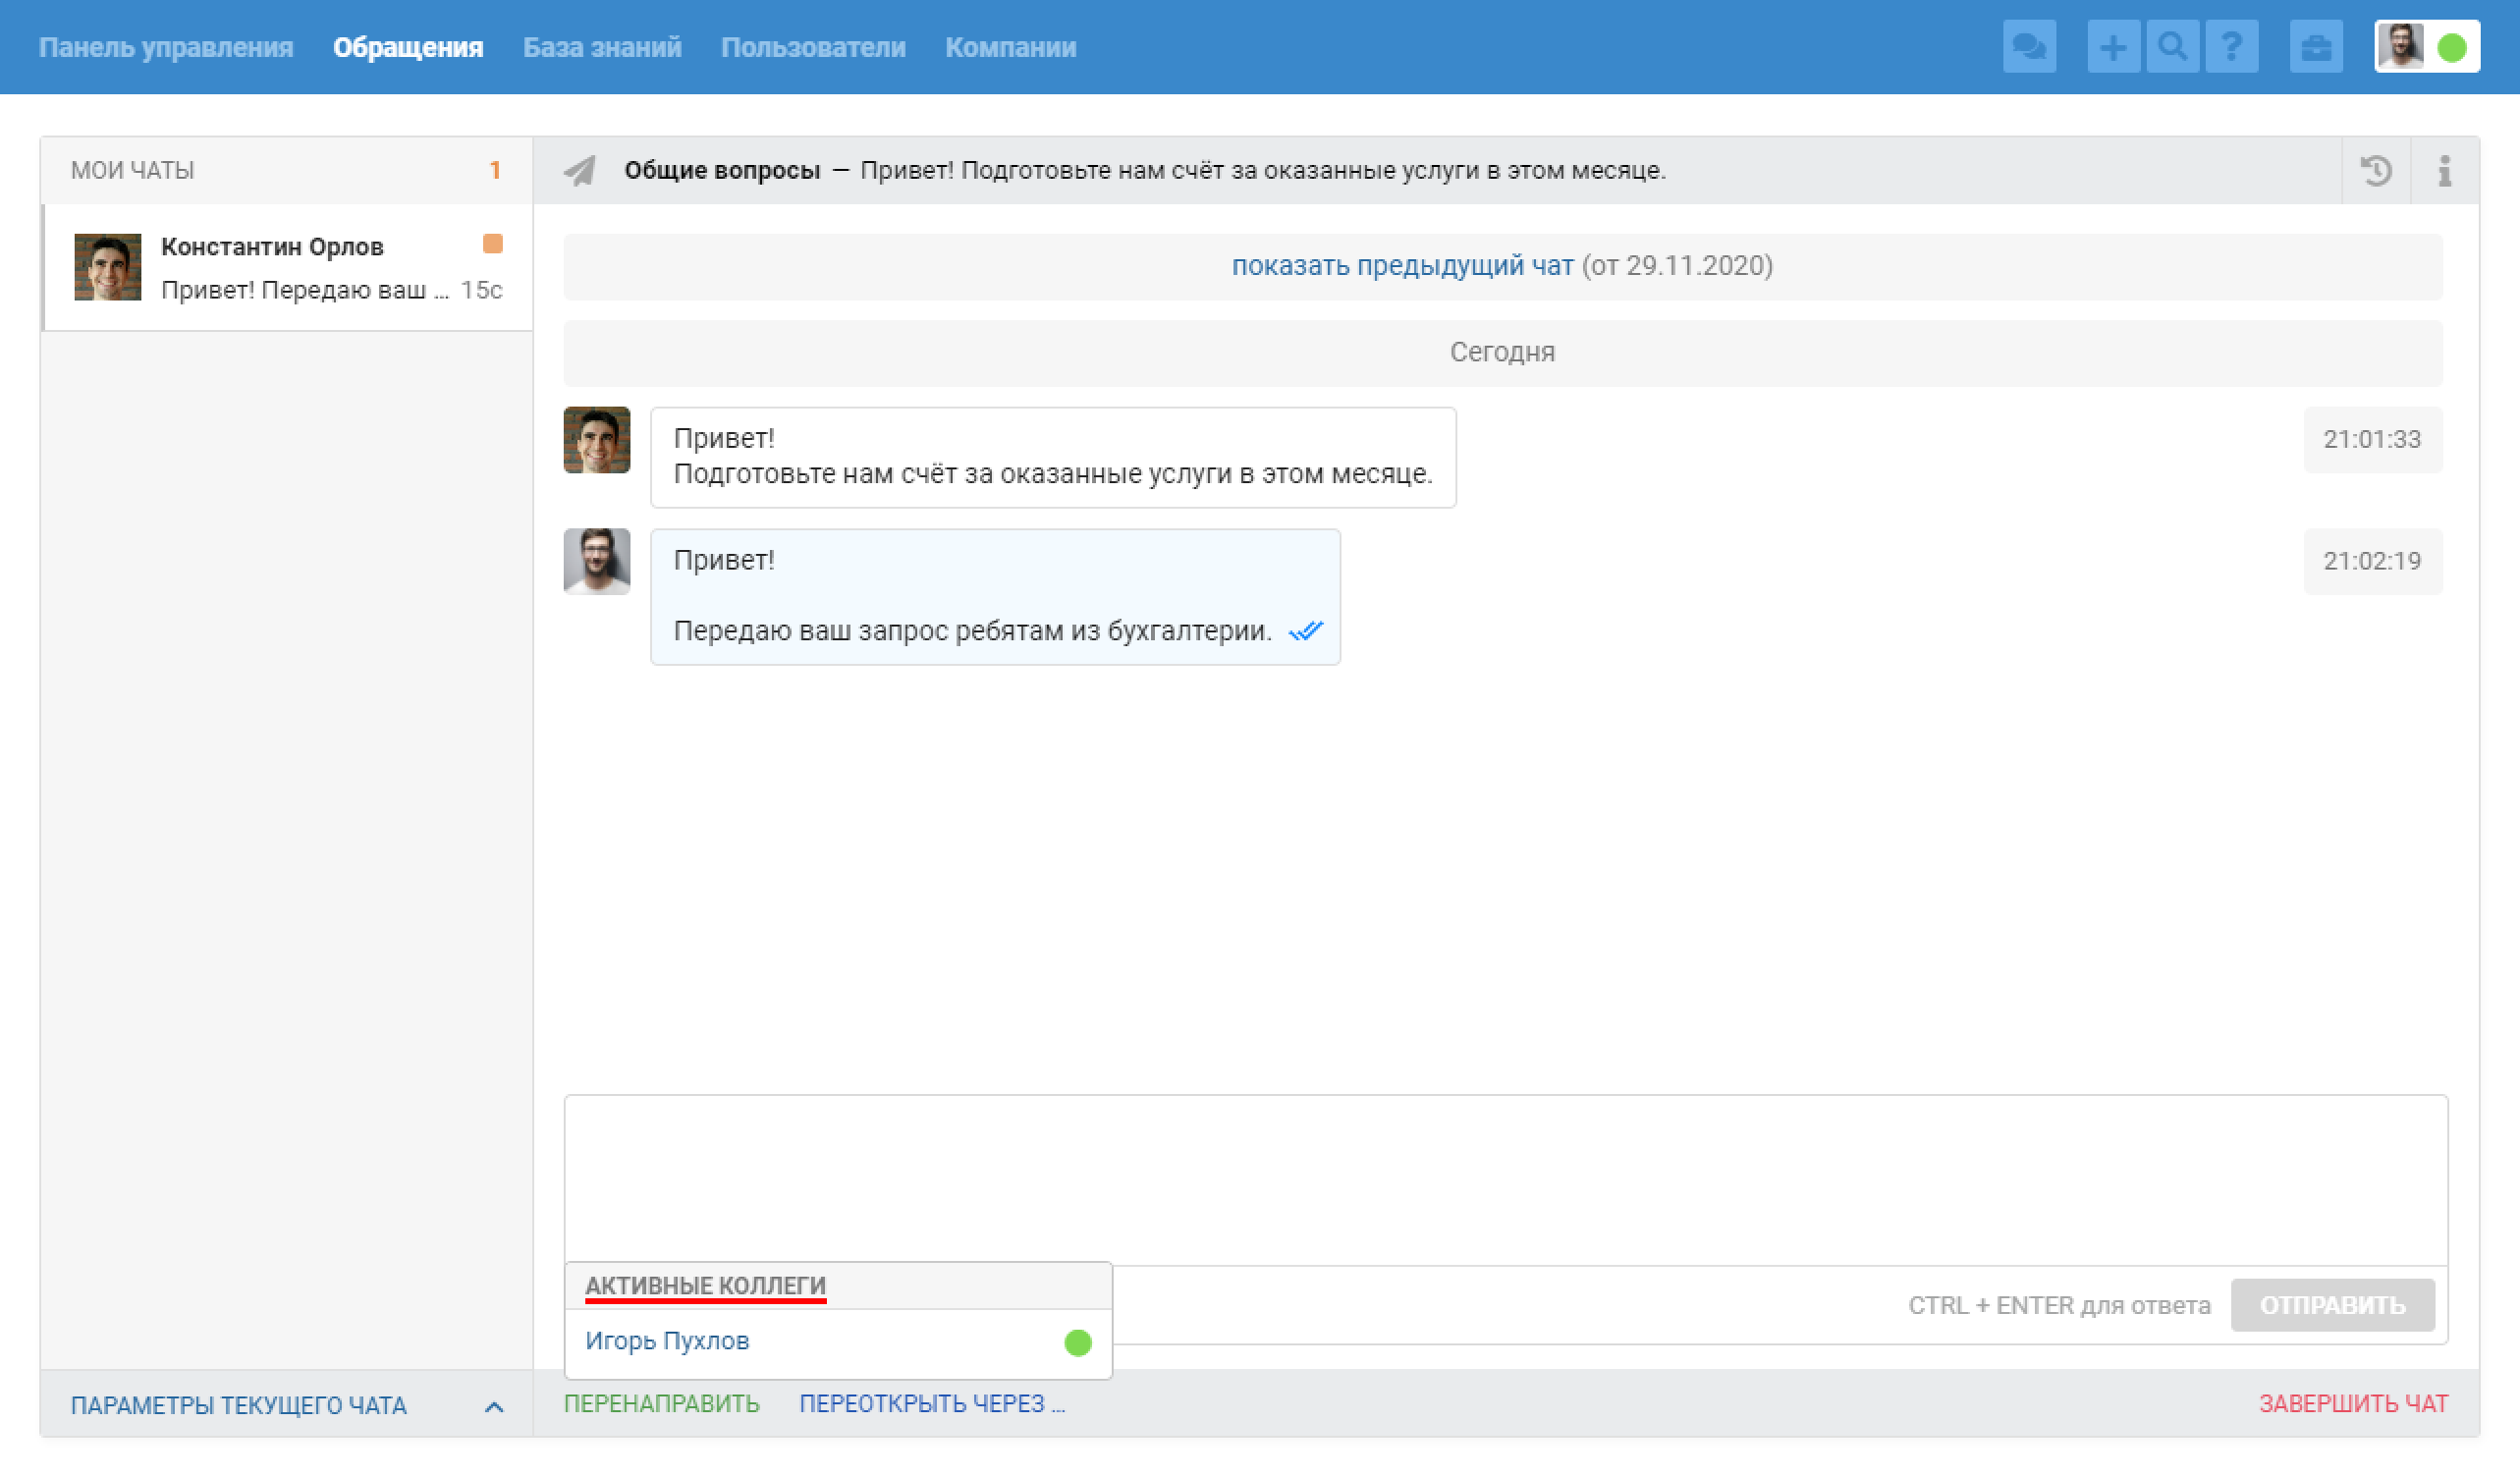Focus the message reply text area
This screenshot has height=1477, width=2520.
[x=1505, y=1182]
